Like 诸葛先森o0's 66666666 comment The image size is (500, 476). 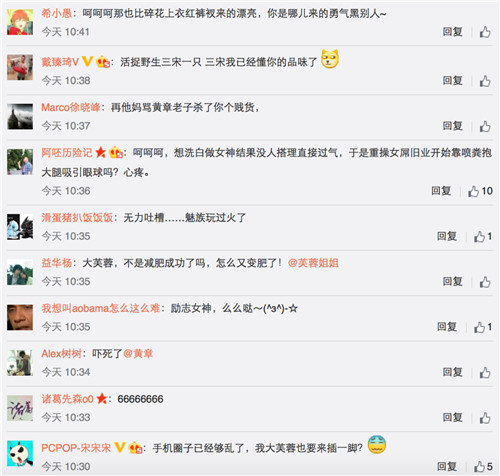pyautogui.click(x=485, y=418)
